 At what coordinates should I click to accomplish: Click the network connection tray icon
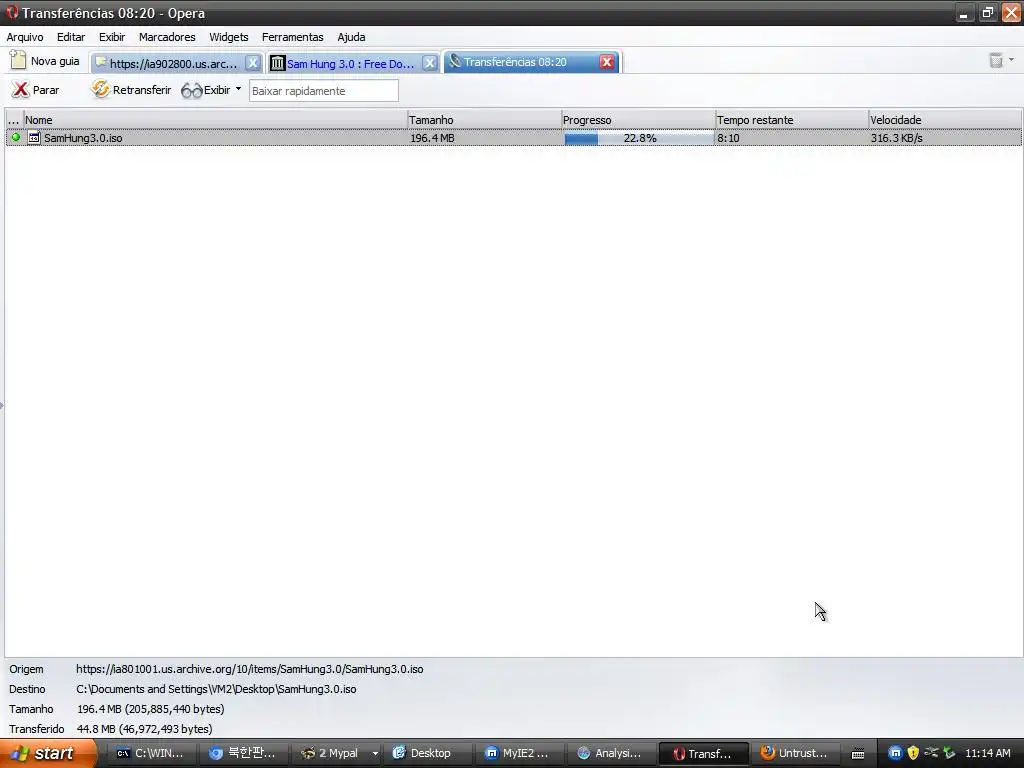pos(931,752)
